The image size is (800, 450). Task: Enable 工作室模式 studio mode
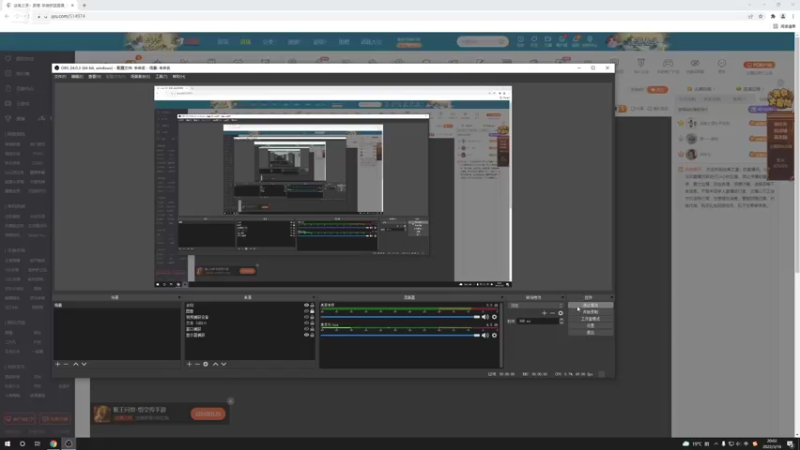(590, 319)
